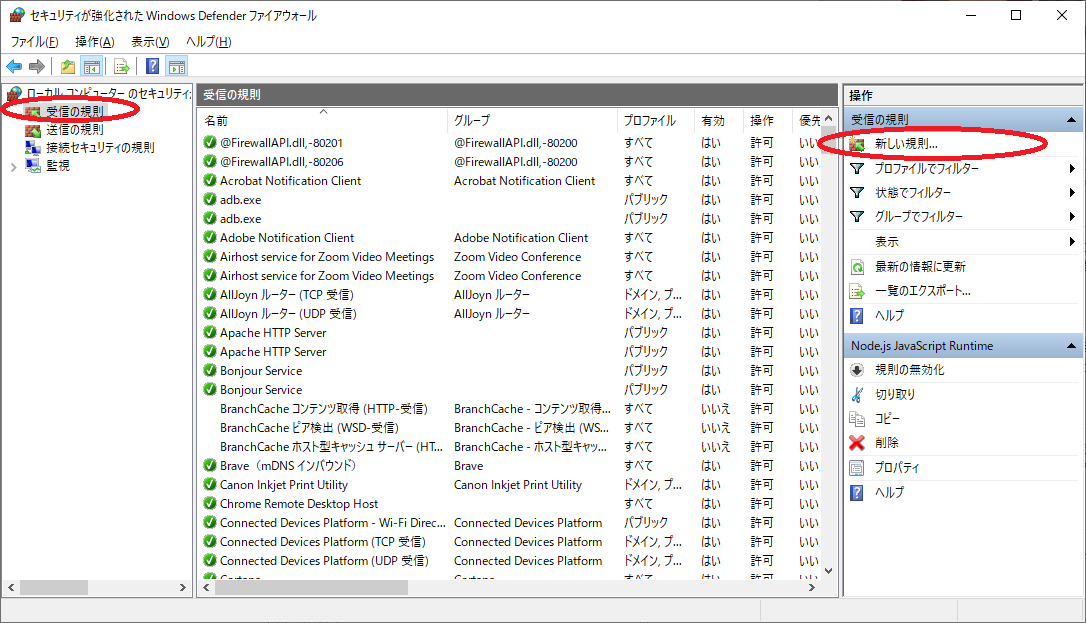
Task: Click the up-one-level folder toolbar icon
Action: click(67, 67)
